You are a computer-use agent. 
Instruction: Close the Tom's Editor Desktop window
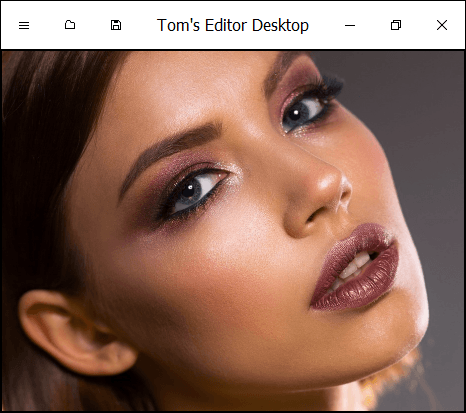pyautogui.click(x=442, y=25)
